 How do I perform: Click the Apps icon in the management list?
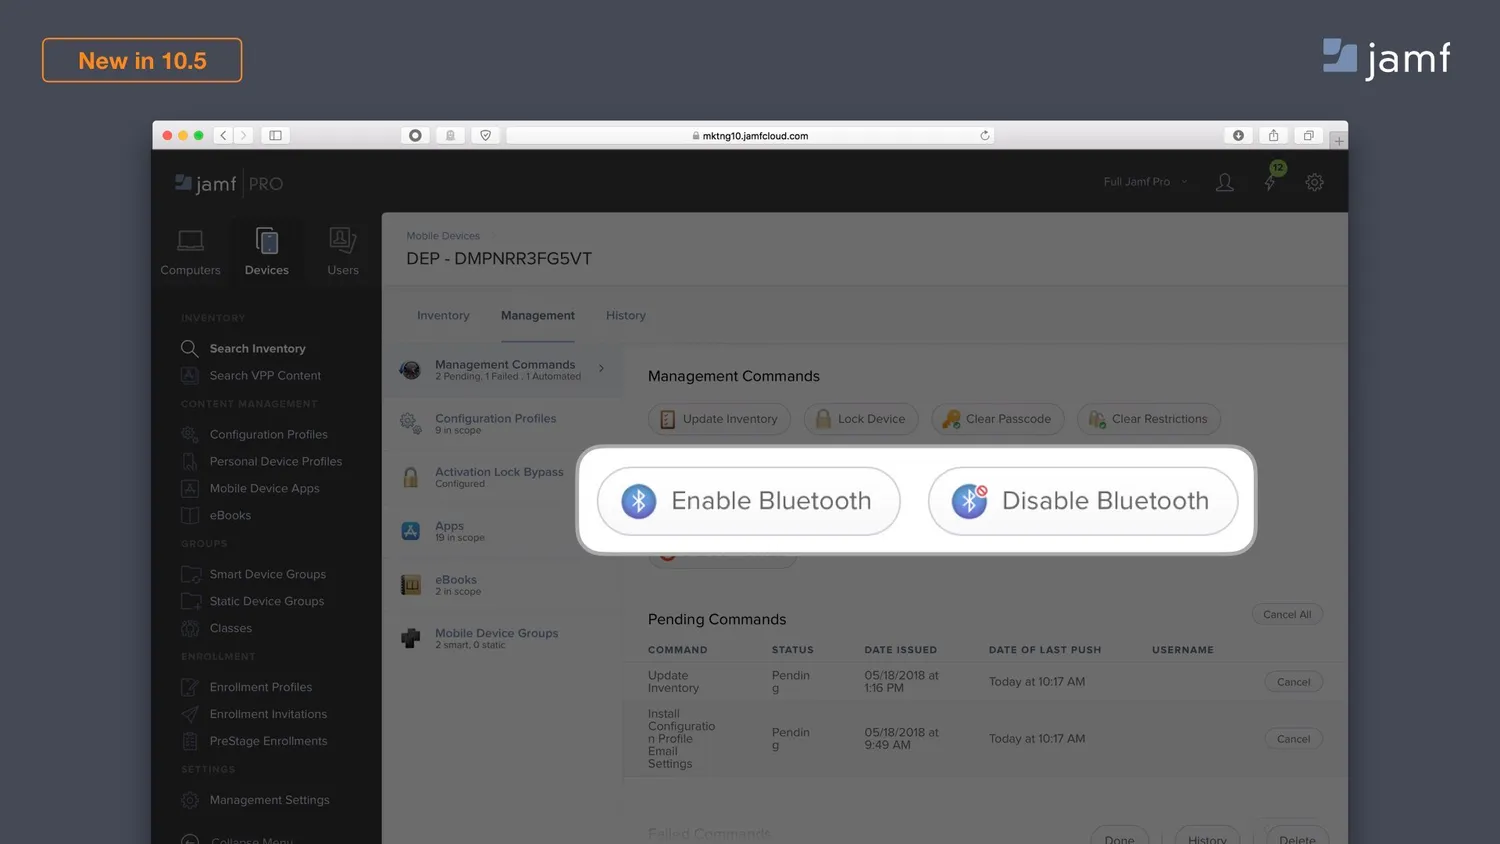[410, 531]
